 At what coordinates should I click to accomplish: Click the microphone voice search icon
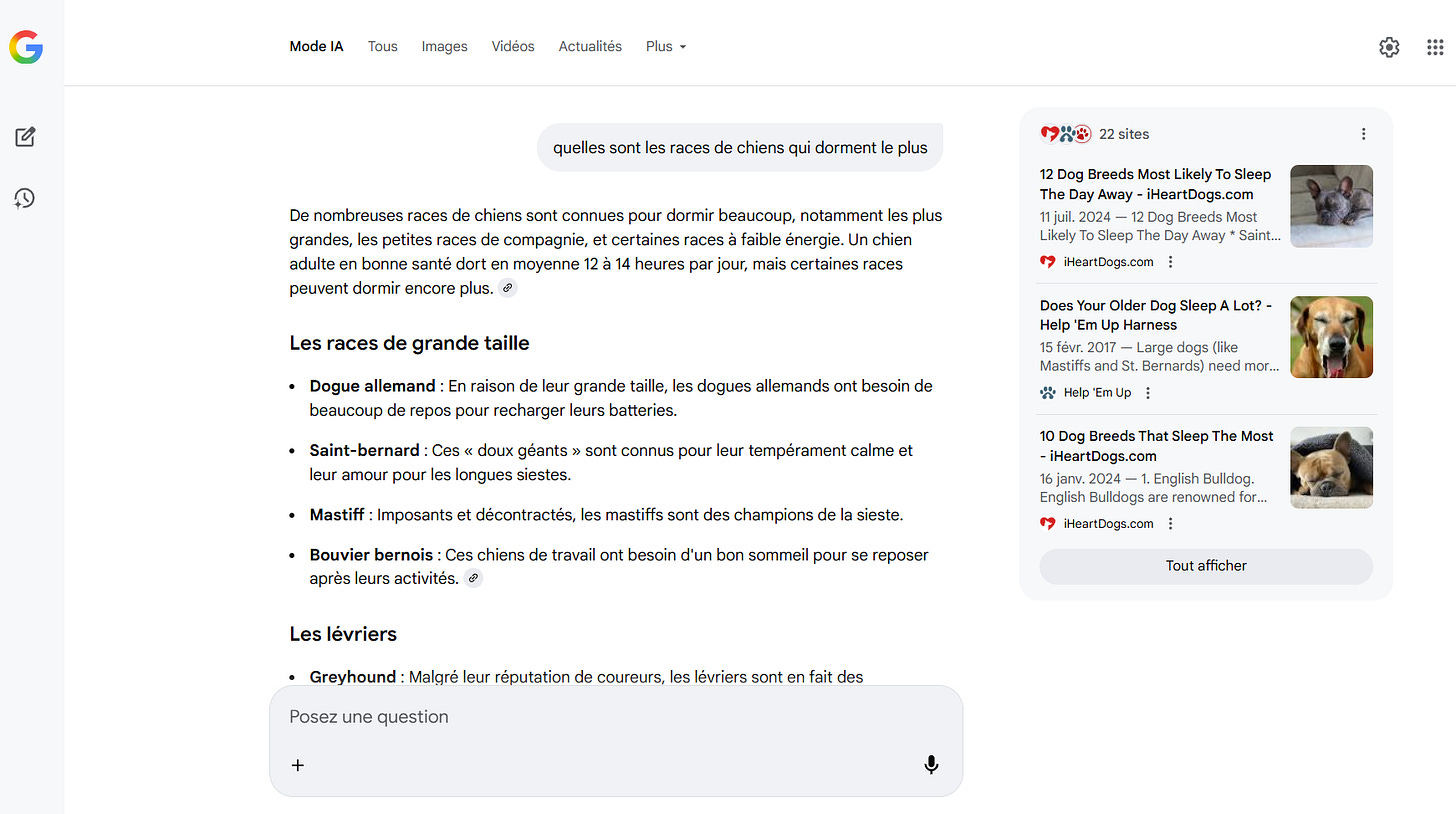[931, 765]
